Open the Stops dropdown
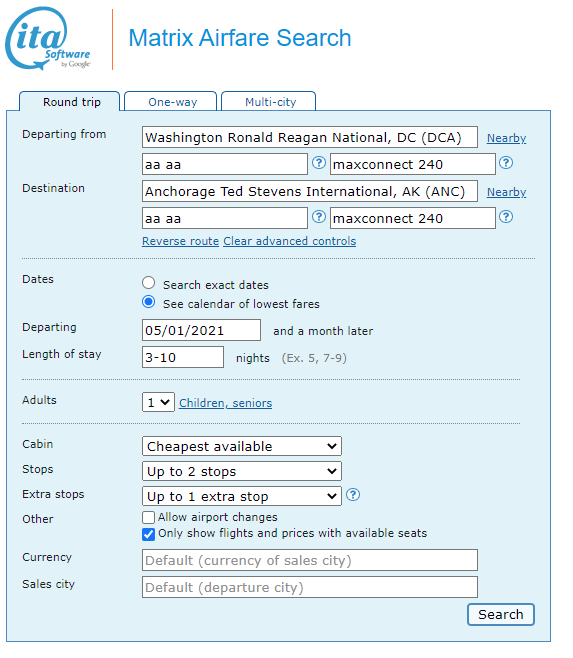Viewport: 573px width, 658px height. tap(242, 471)
